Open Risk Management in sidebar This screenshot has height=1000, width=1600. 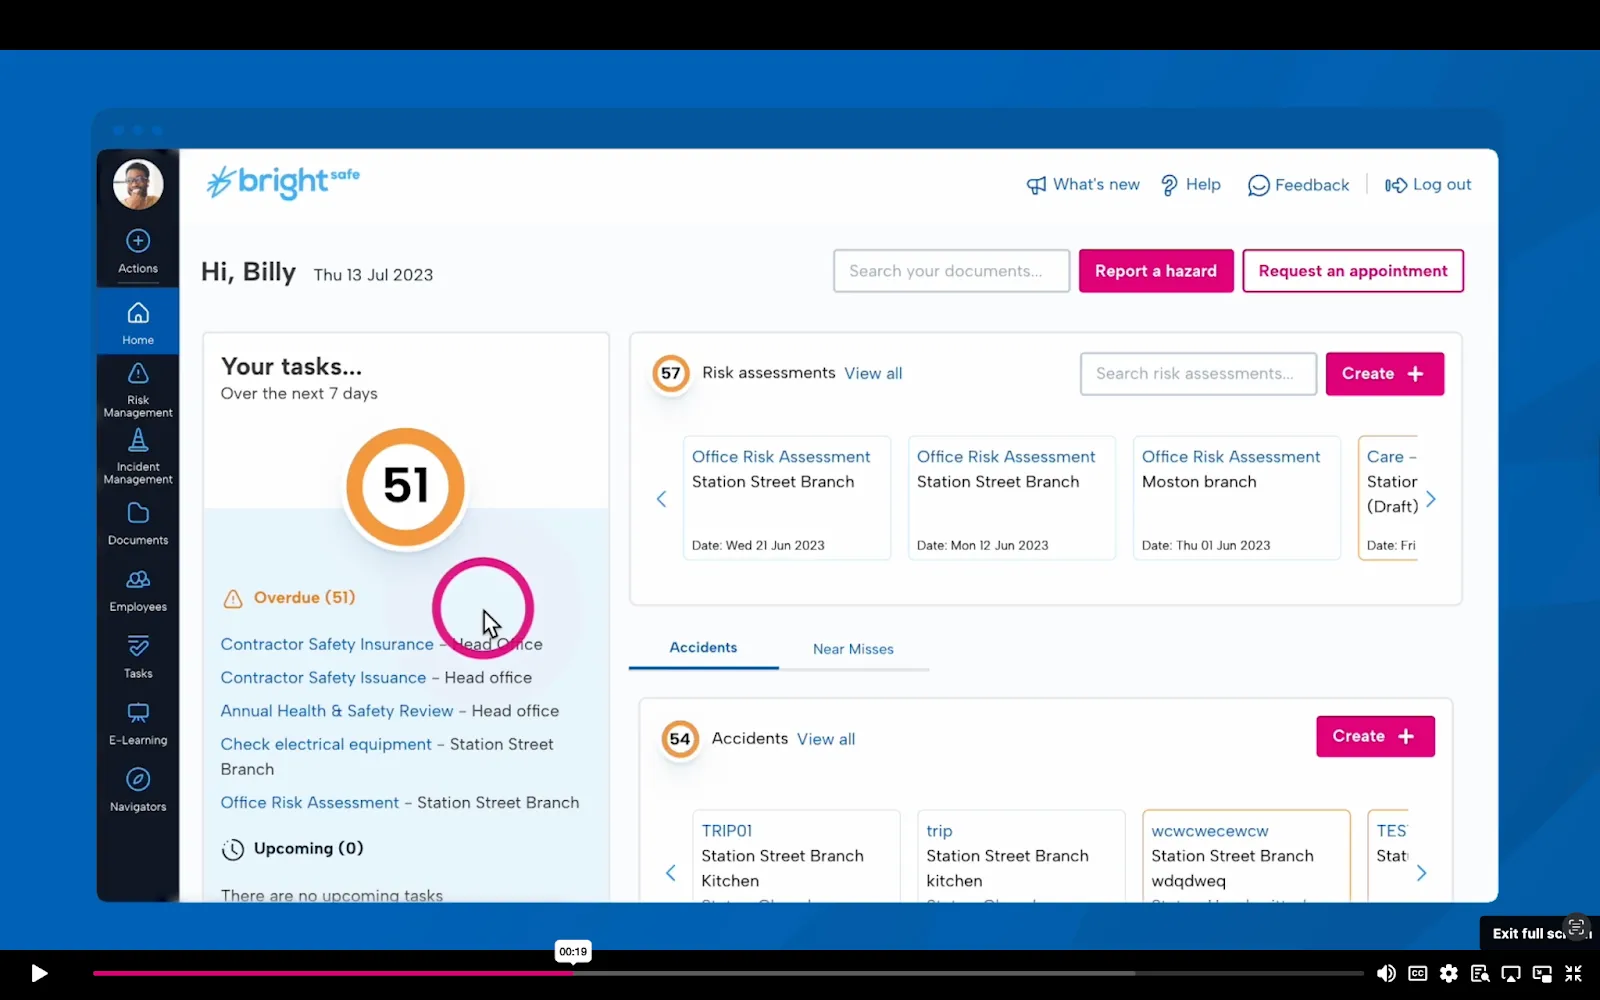(138, 390)
